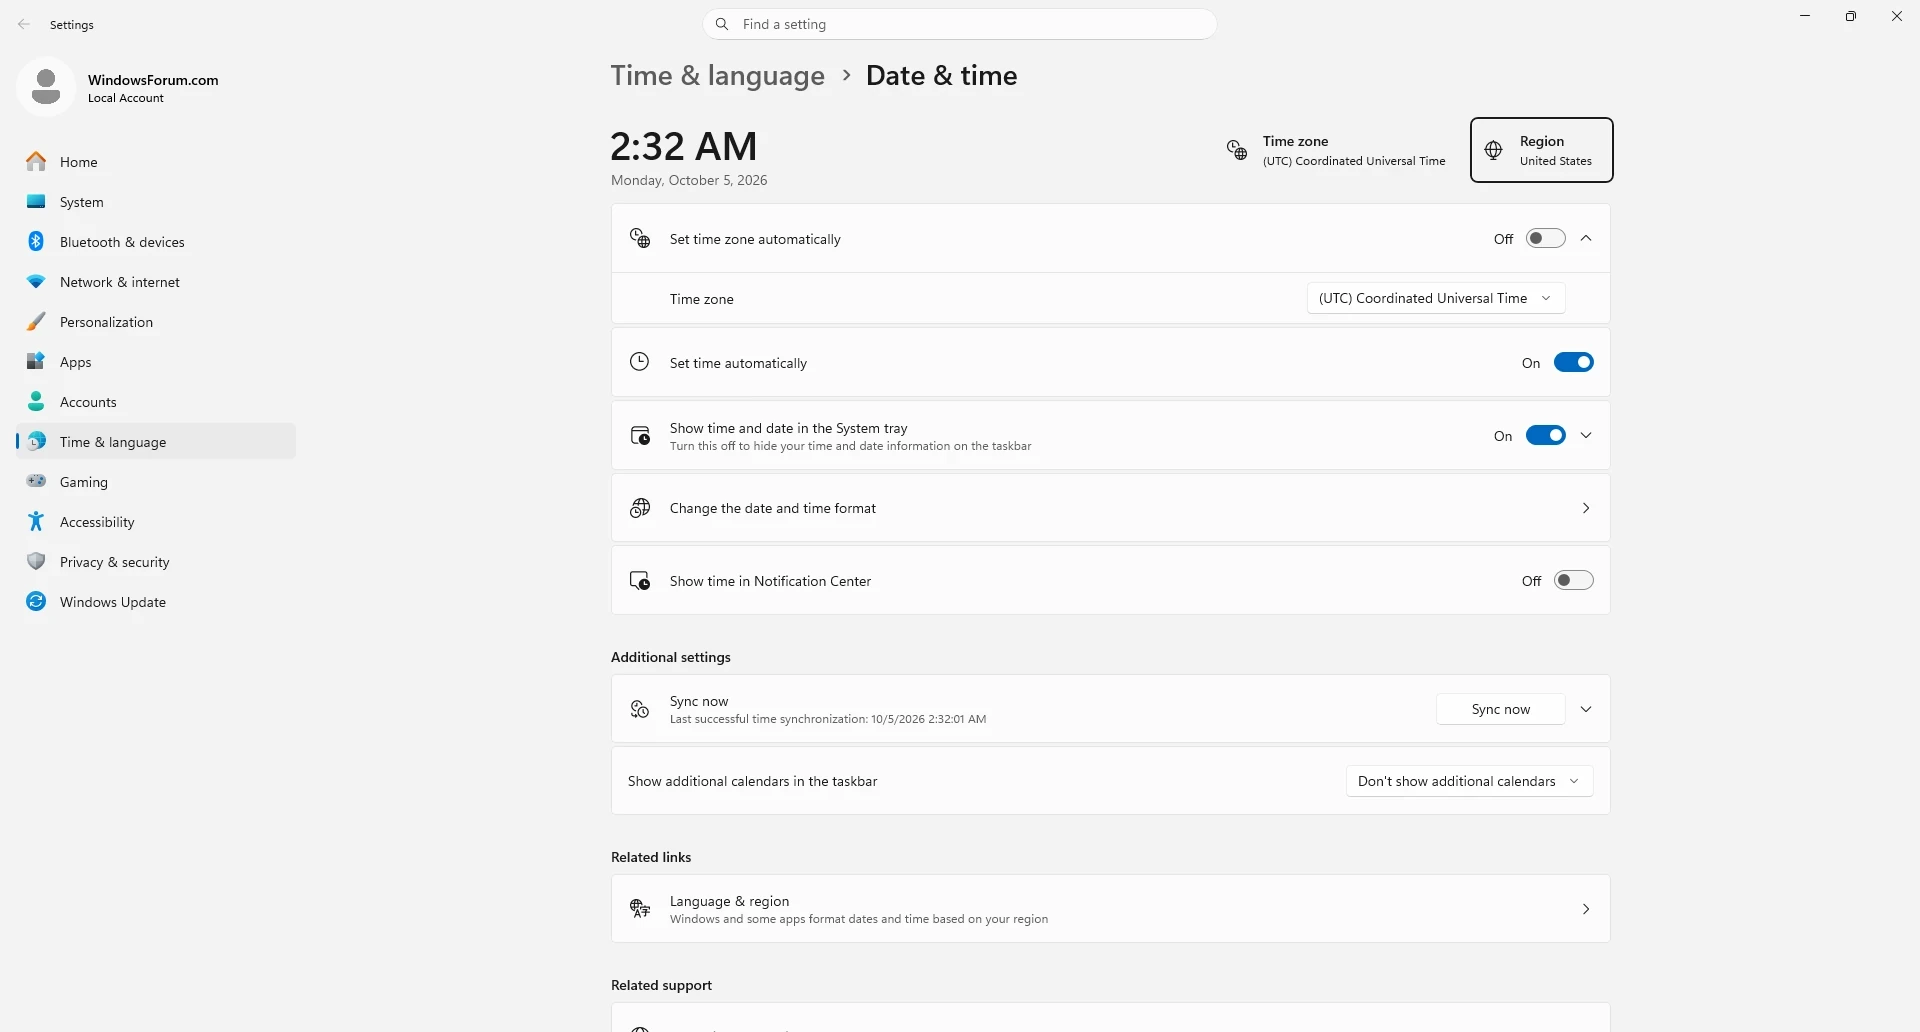The width and height of the screenshot is (1920, 1032).
Task: Click the Sync now button
Action: (x=1500, y=709)
